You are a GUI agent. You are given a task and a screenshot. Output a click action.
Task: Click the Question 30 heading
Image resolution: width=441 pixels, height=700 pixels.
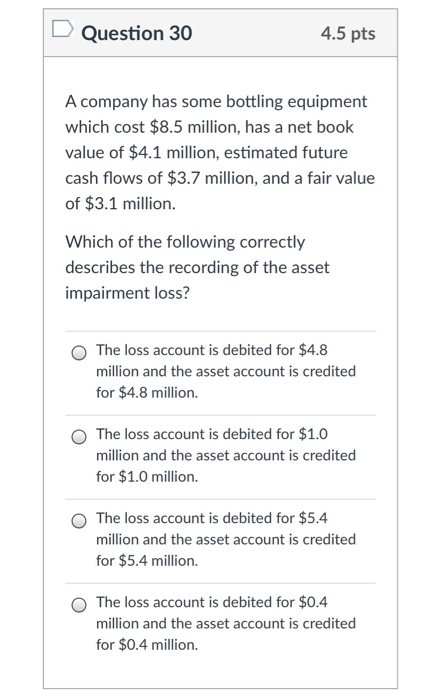(137, 33)
